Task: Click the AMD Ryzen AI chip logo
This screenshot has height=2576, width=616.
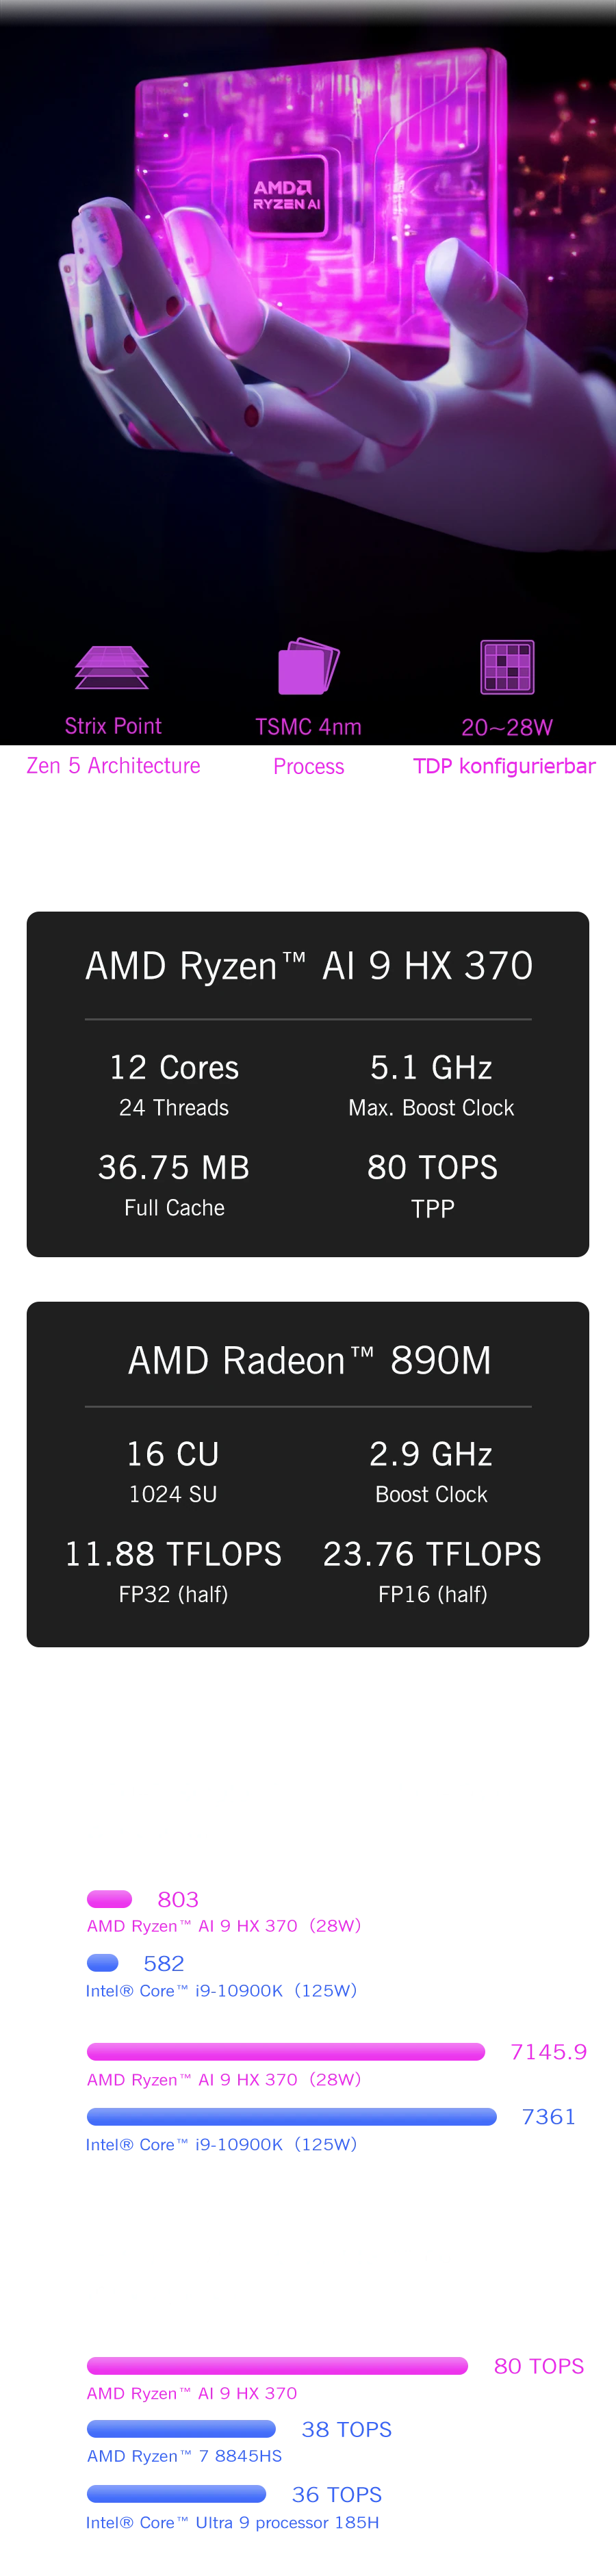Action: pyautogui.click(x=287, y=195)
